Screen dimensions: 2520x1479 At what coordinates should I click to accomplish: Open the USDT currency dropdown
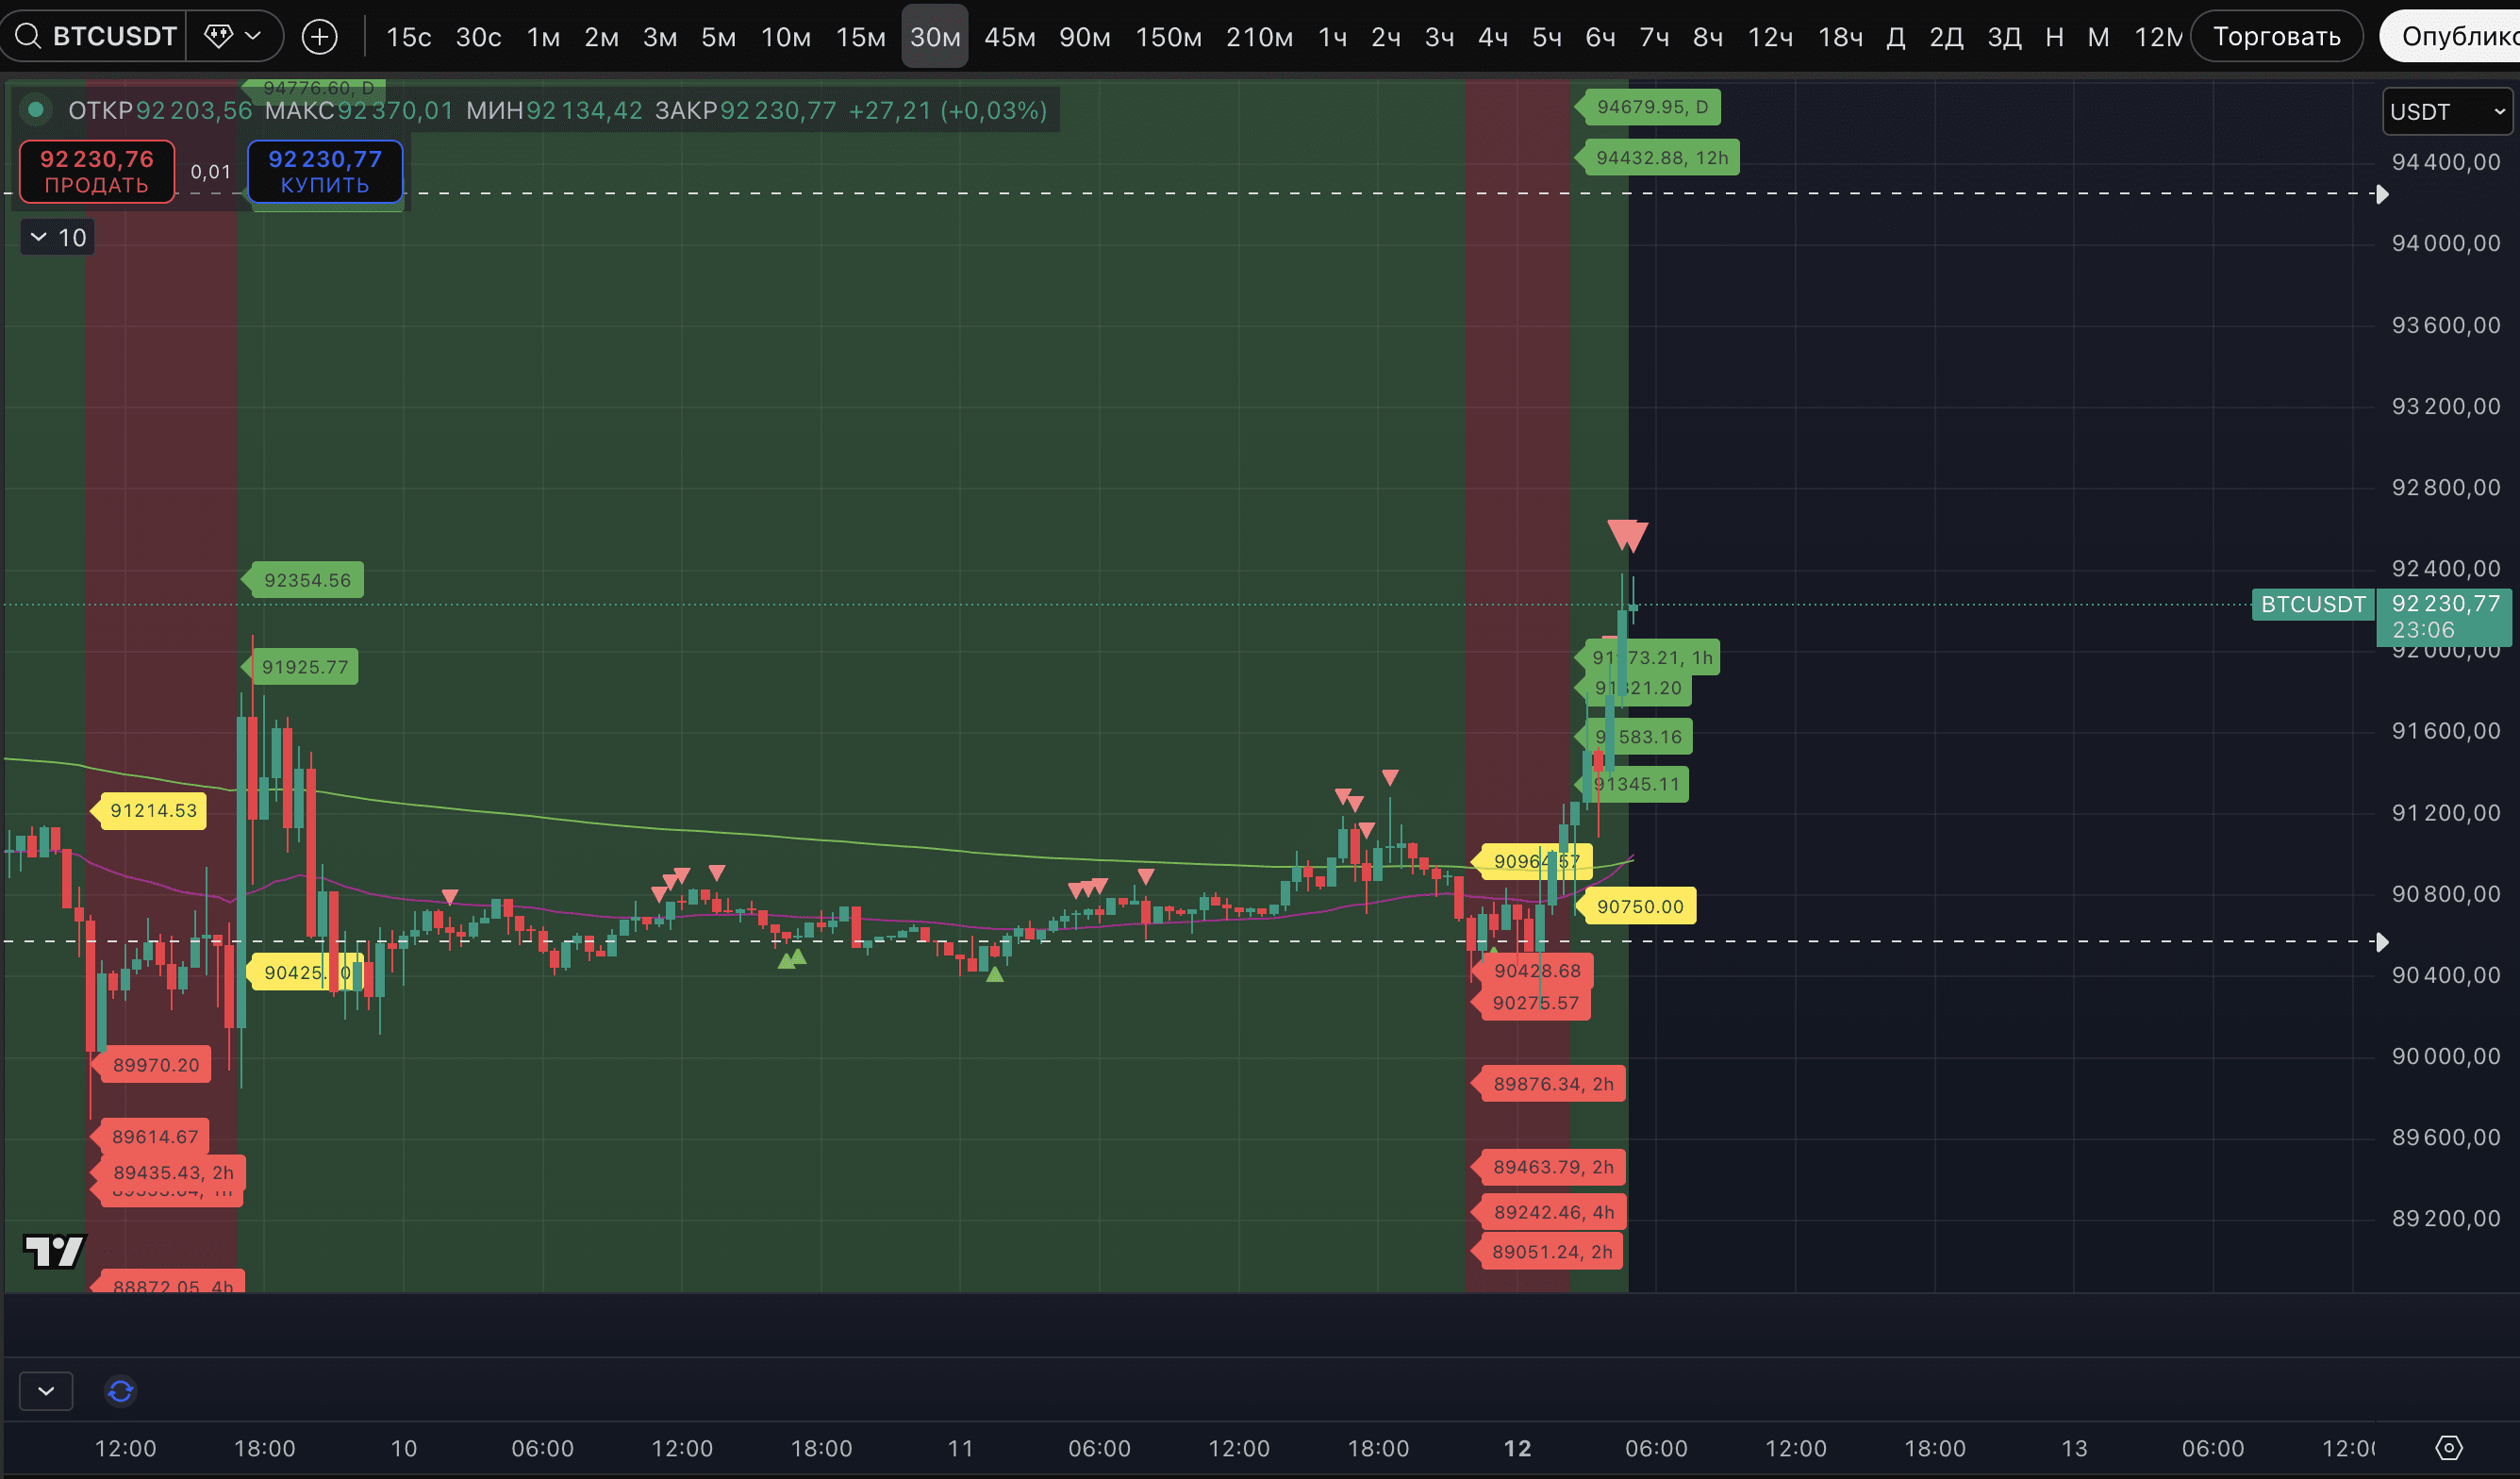click(x=2446, y=112)
